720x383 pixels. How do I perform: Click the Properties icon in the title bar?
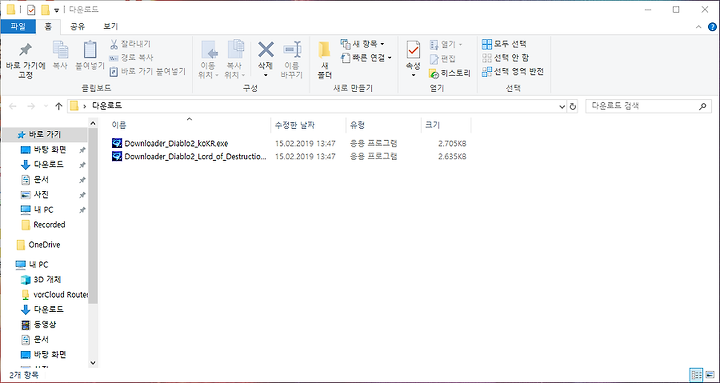(x=31, y=10)
